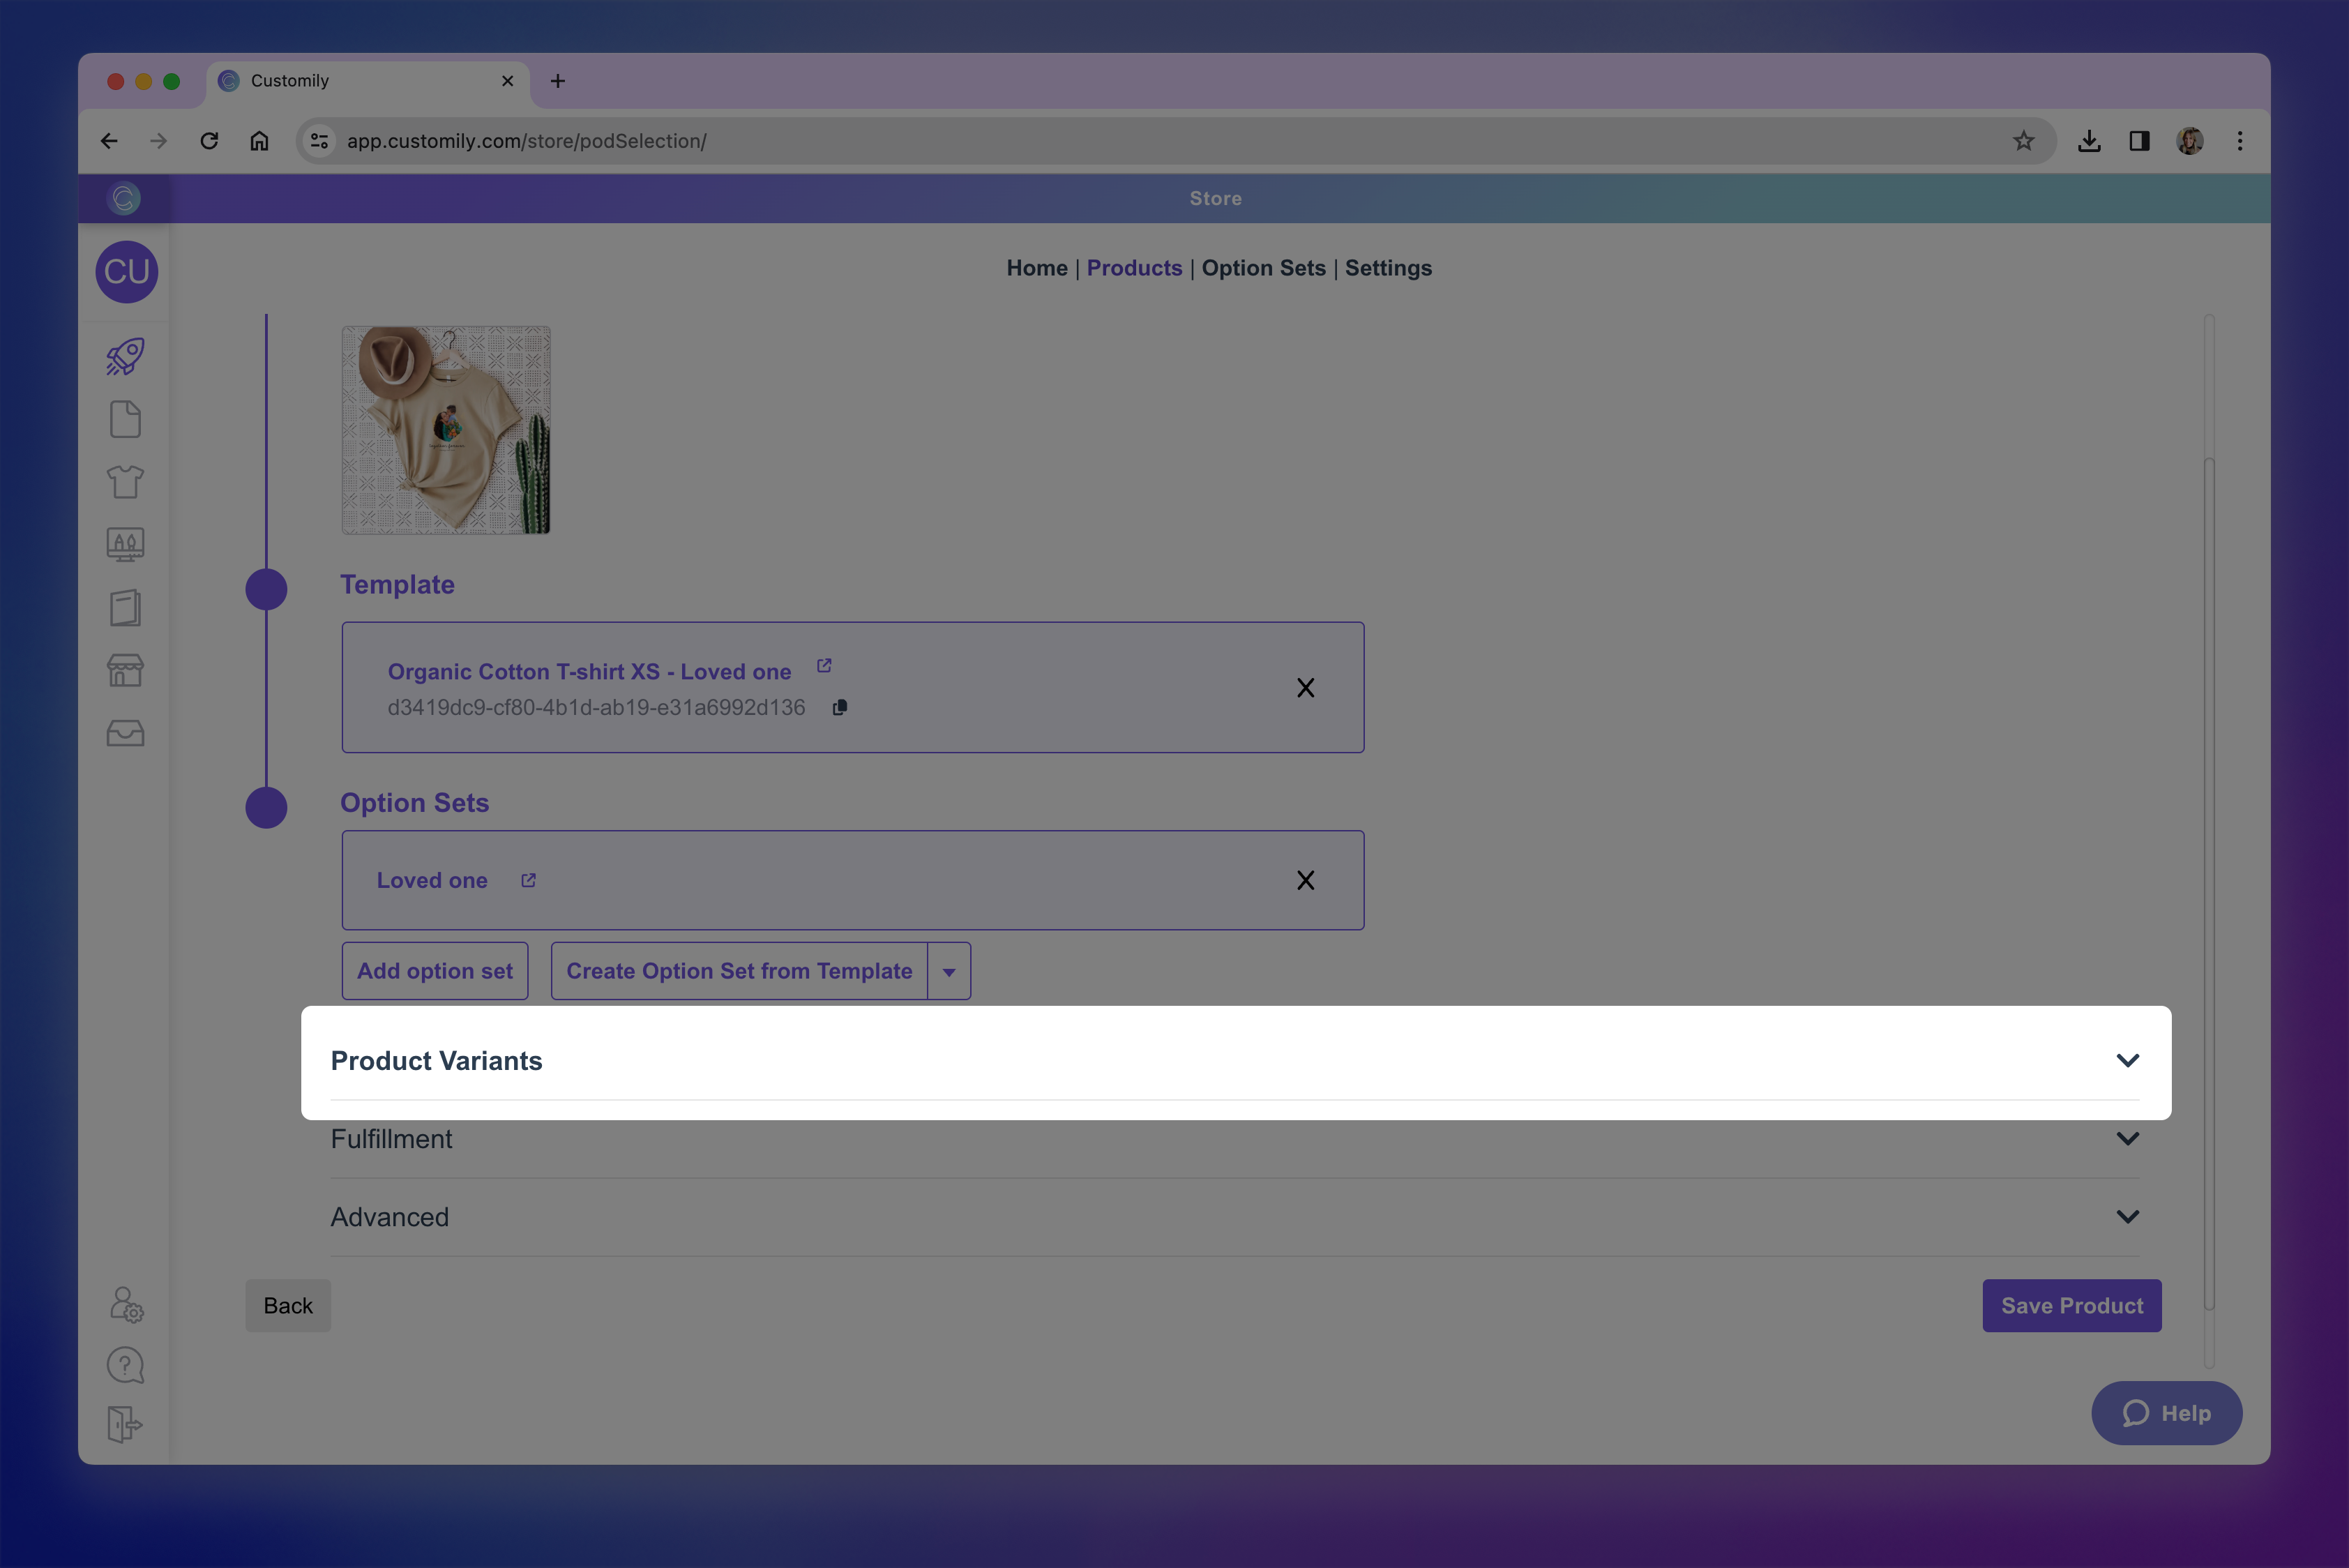The image size is (2349, 1568).
Task: Expand the Product Variants section
Action: [2127, 1061]
